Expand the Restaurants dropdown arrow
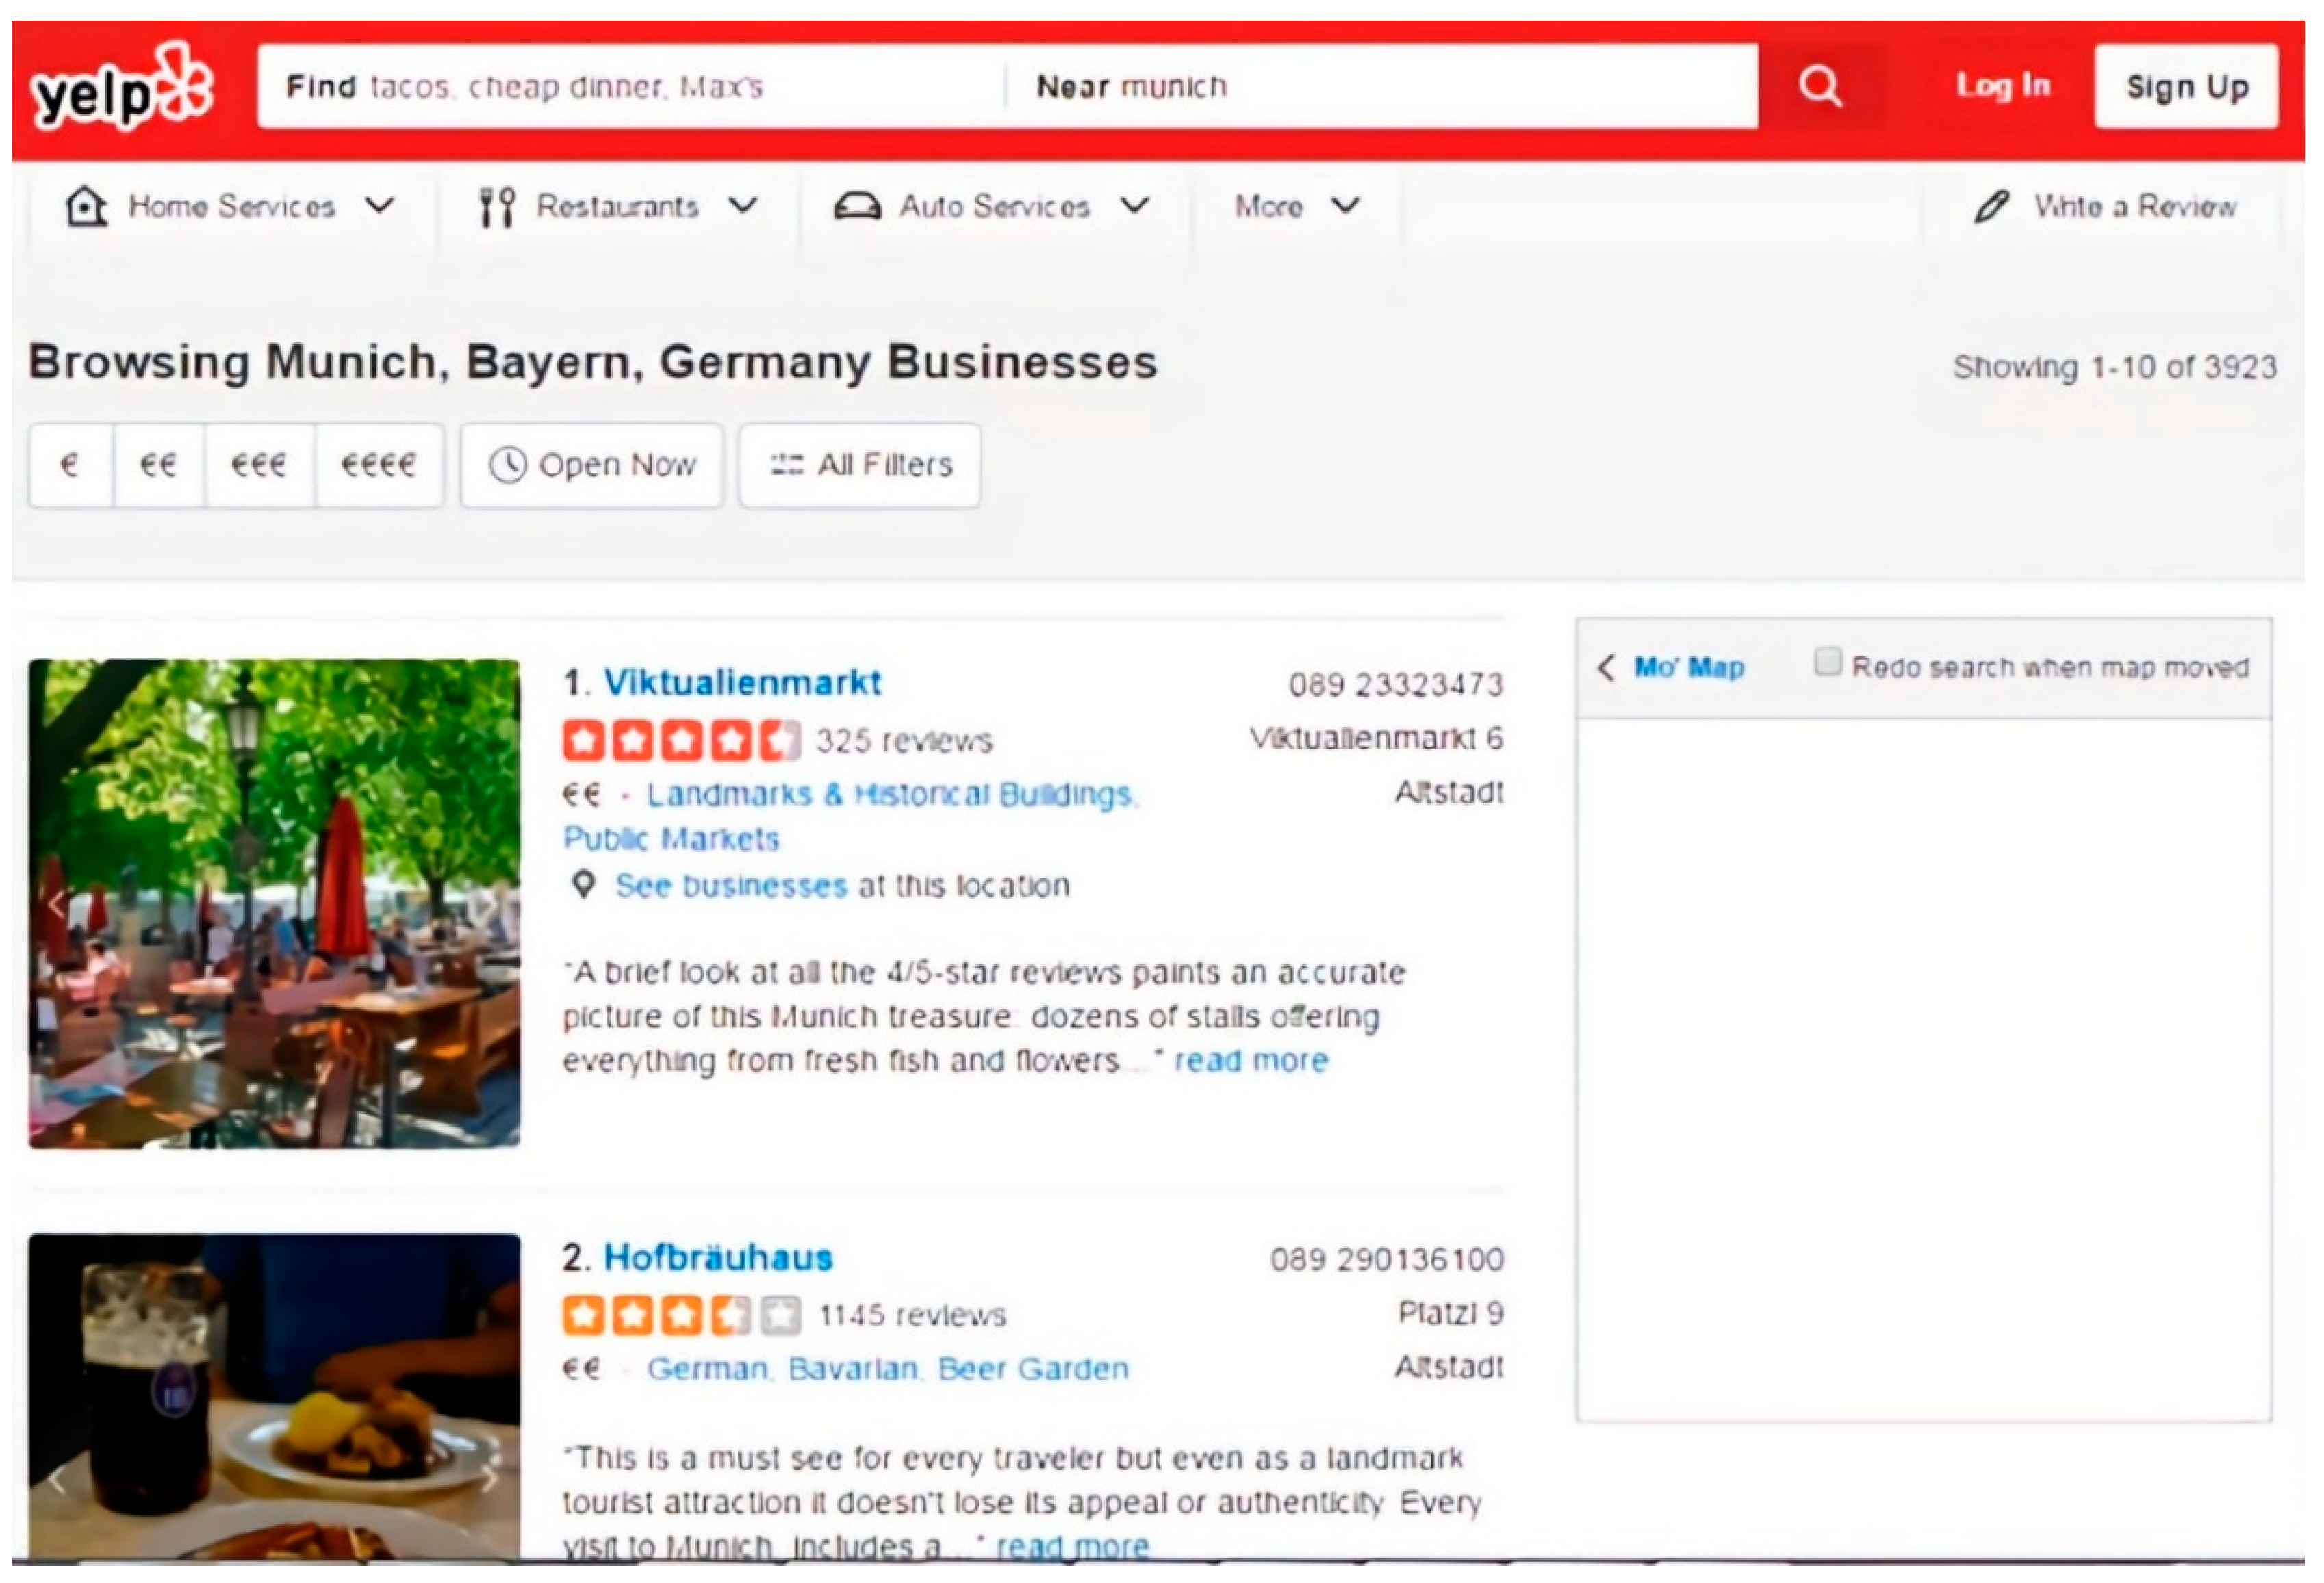The image size is (2324, 1583). pyautogui.click(x=742, y=206)
